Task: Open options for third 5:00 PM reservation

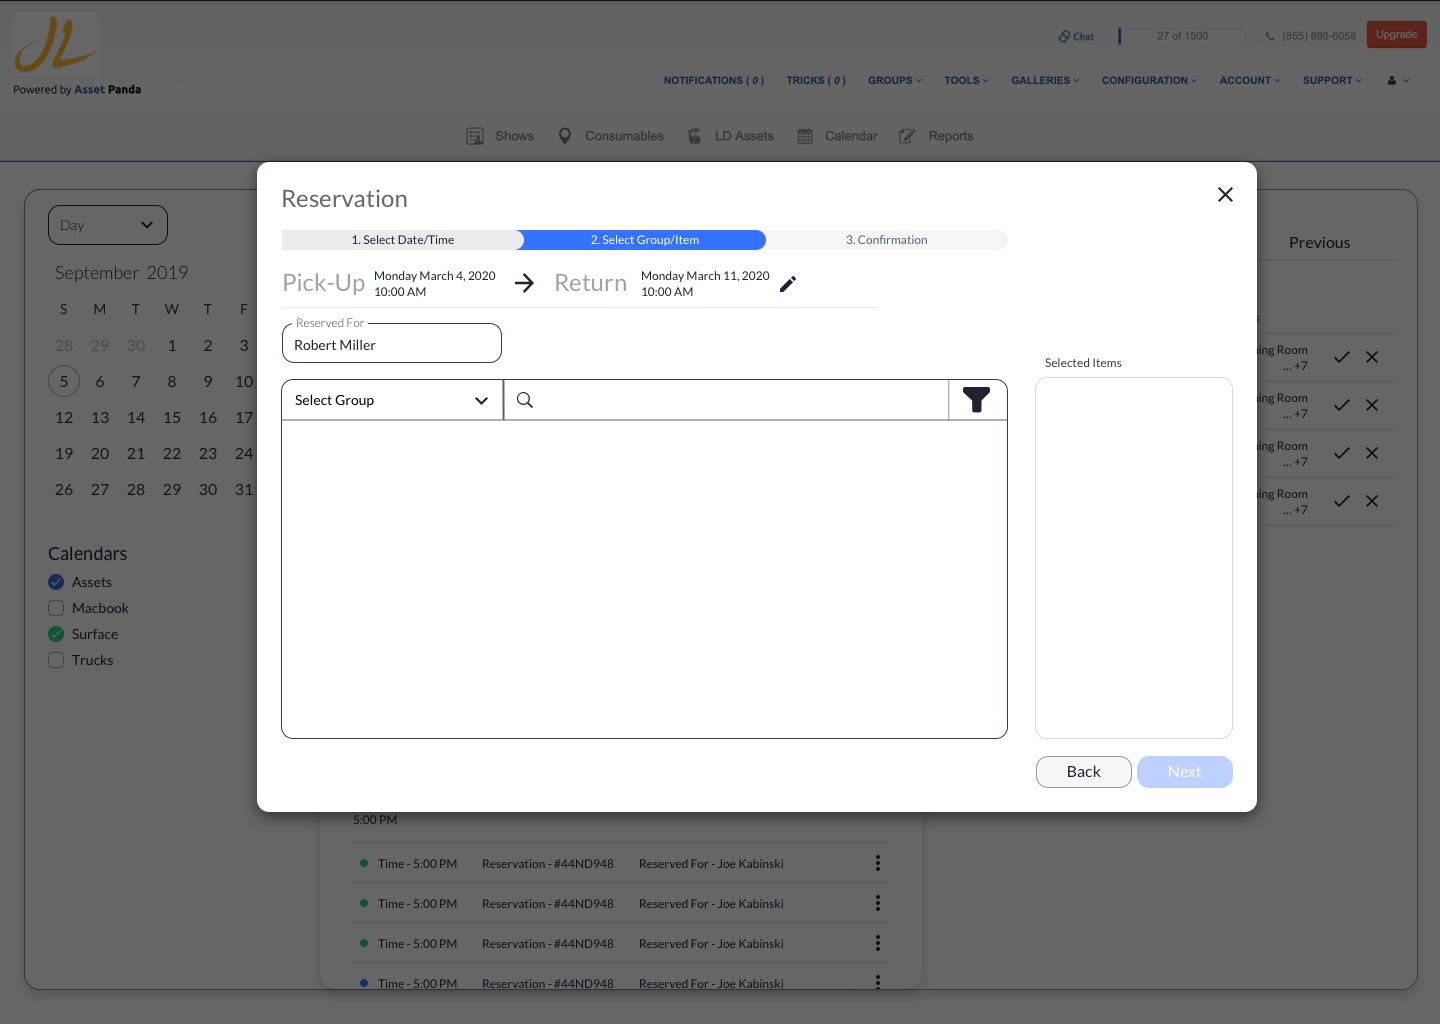Action: click(x=878, y=943)
